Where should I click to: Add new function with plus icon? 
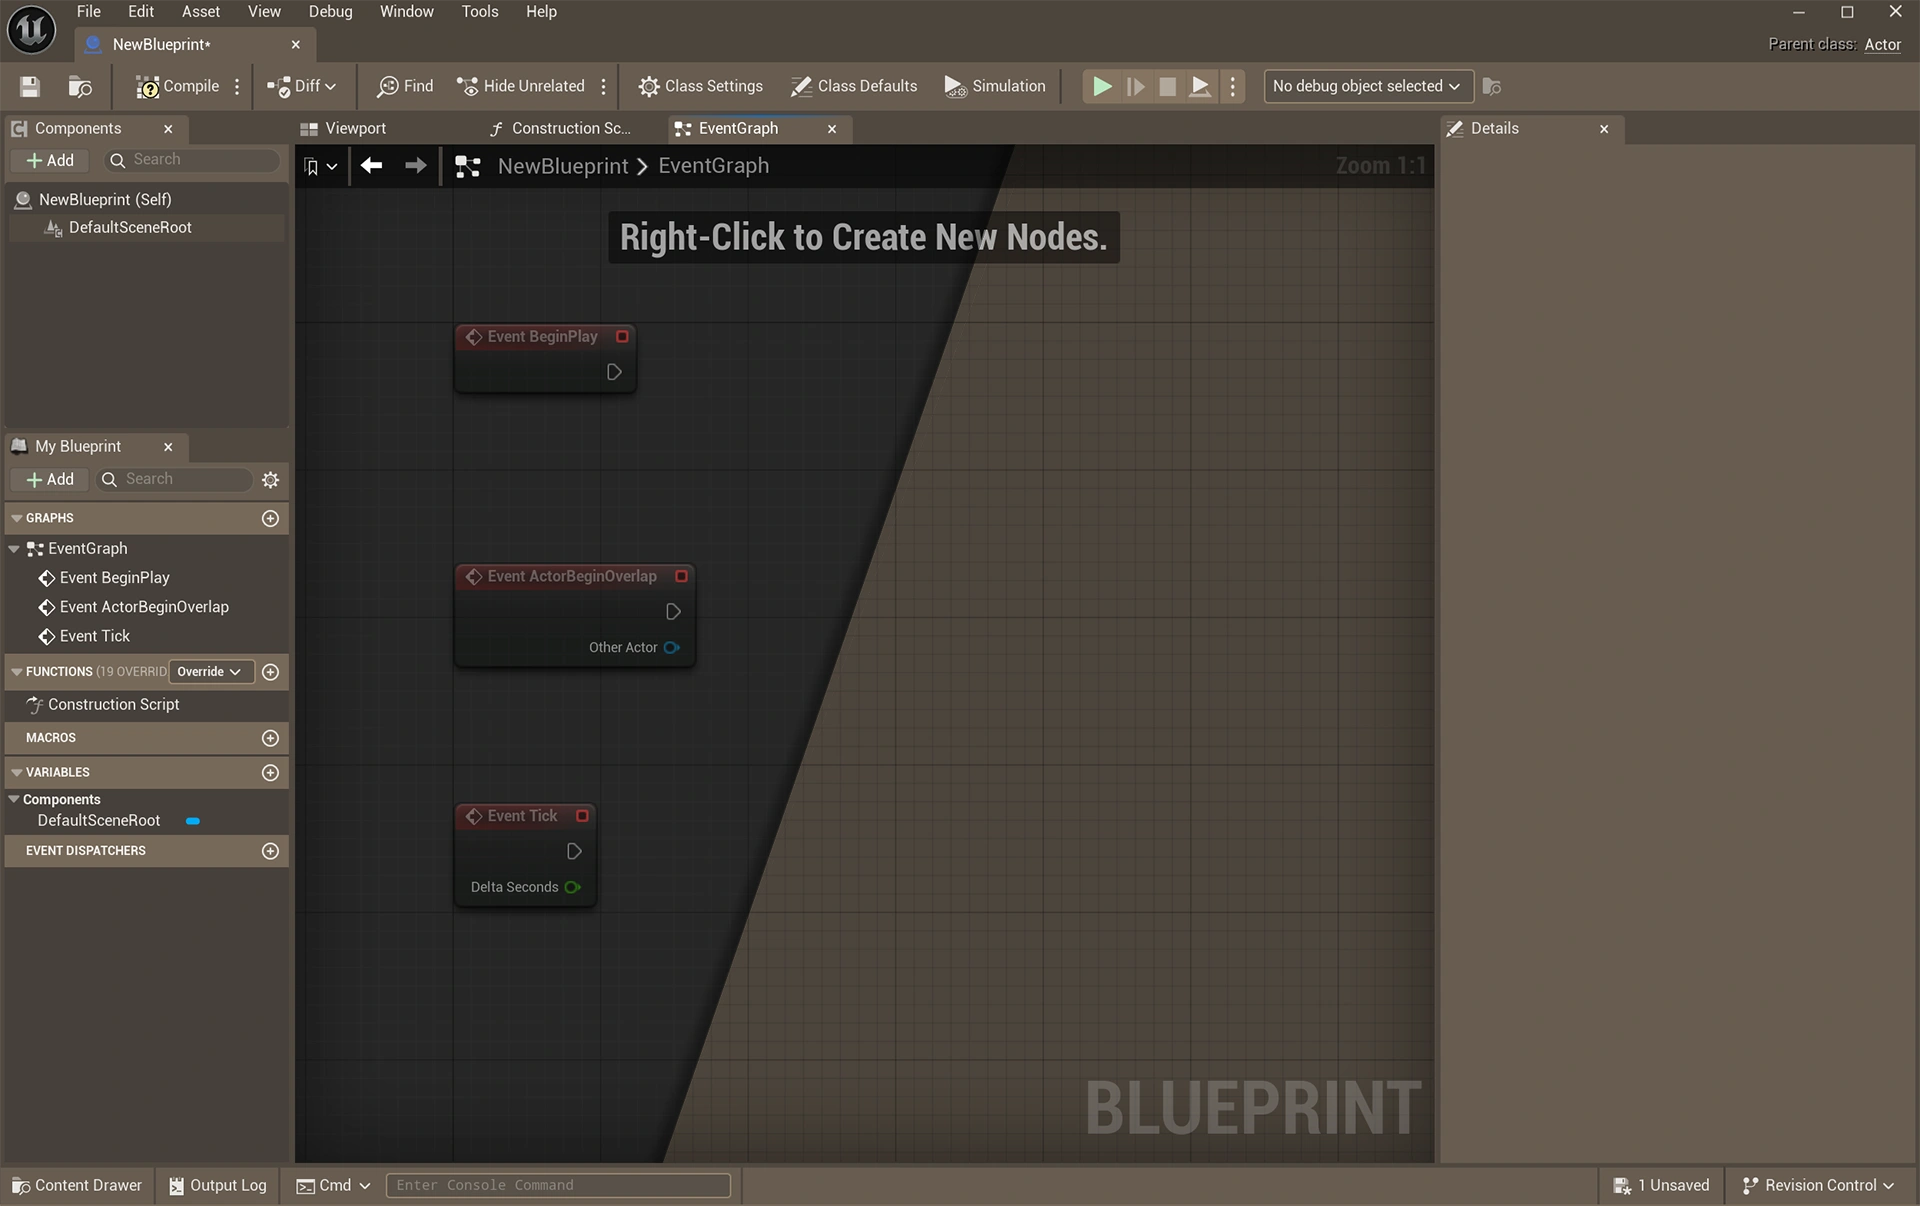tap(270, 672)
